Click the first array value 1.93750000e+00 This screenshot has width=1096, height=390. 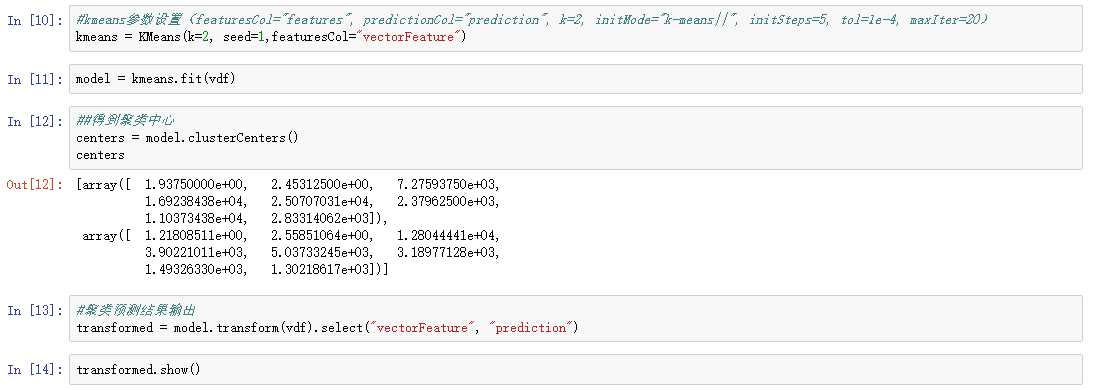click(196, 185)
